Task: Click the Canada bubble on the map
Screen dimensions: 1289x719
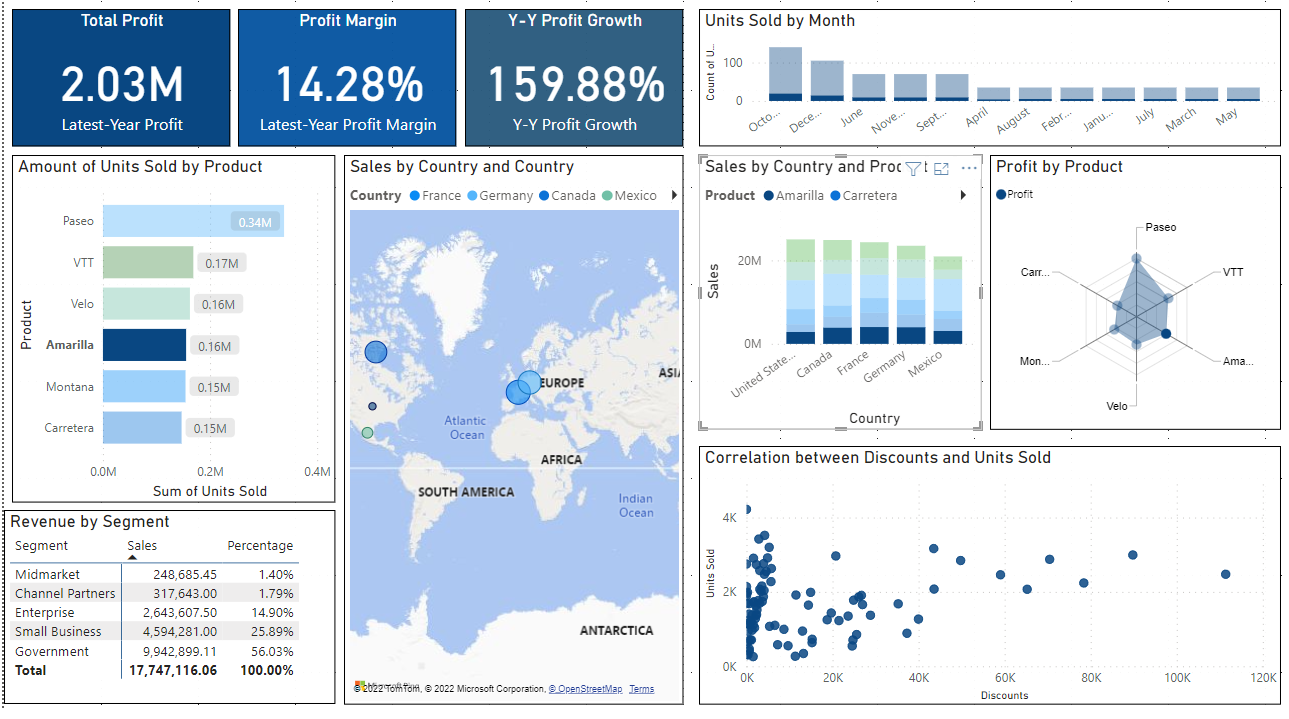Action: point(375,352)
